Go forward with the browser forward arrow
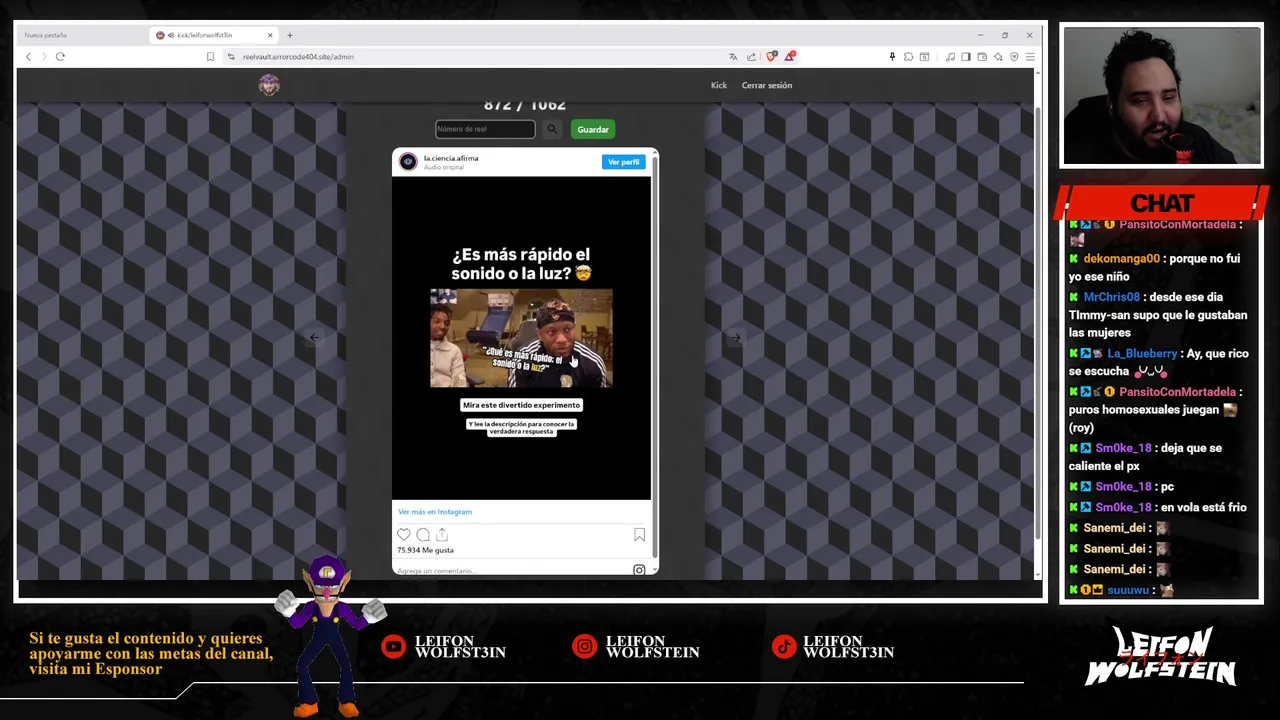 (x=43, y=57)
